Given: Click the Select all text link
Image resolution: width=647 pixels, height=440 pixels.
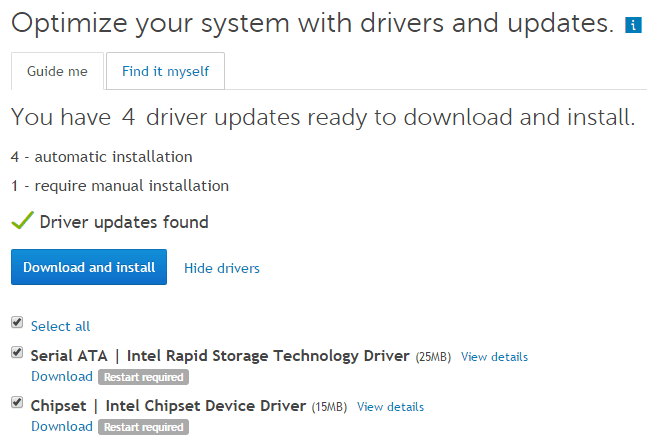Looking at the screenshot, I should coord(60,326).
